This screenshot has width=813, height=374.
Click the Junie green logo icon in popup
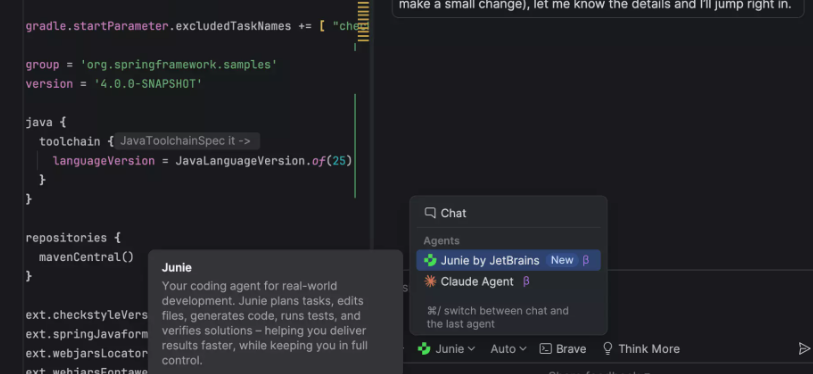tap(430, 260)
